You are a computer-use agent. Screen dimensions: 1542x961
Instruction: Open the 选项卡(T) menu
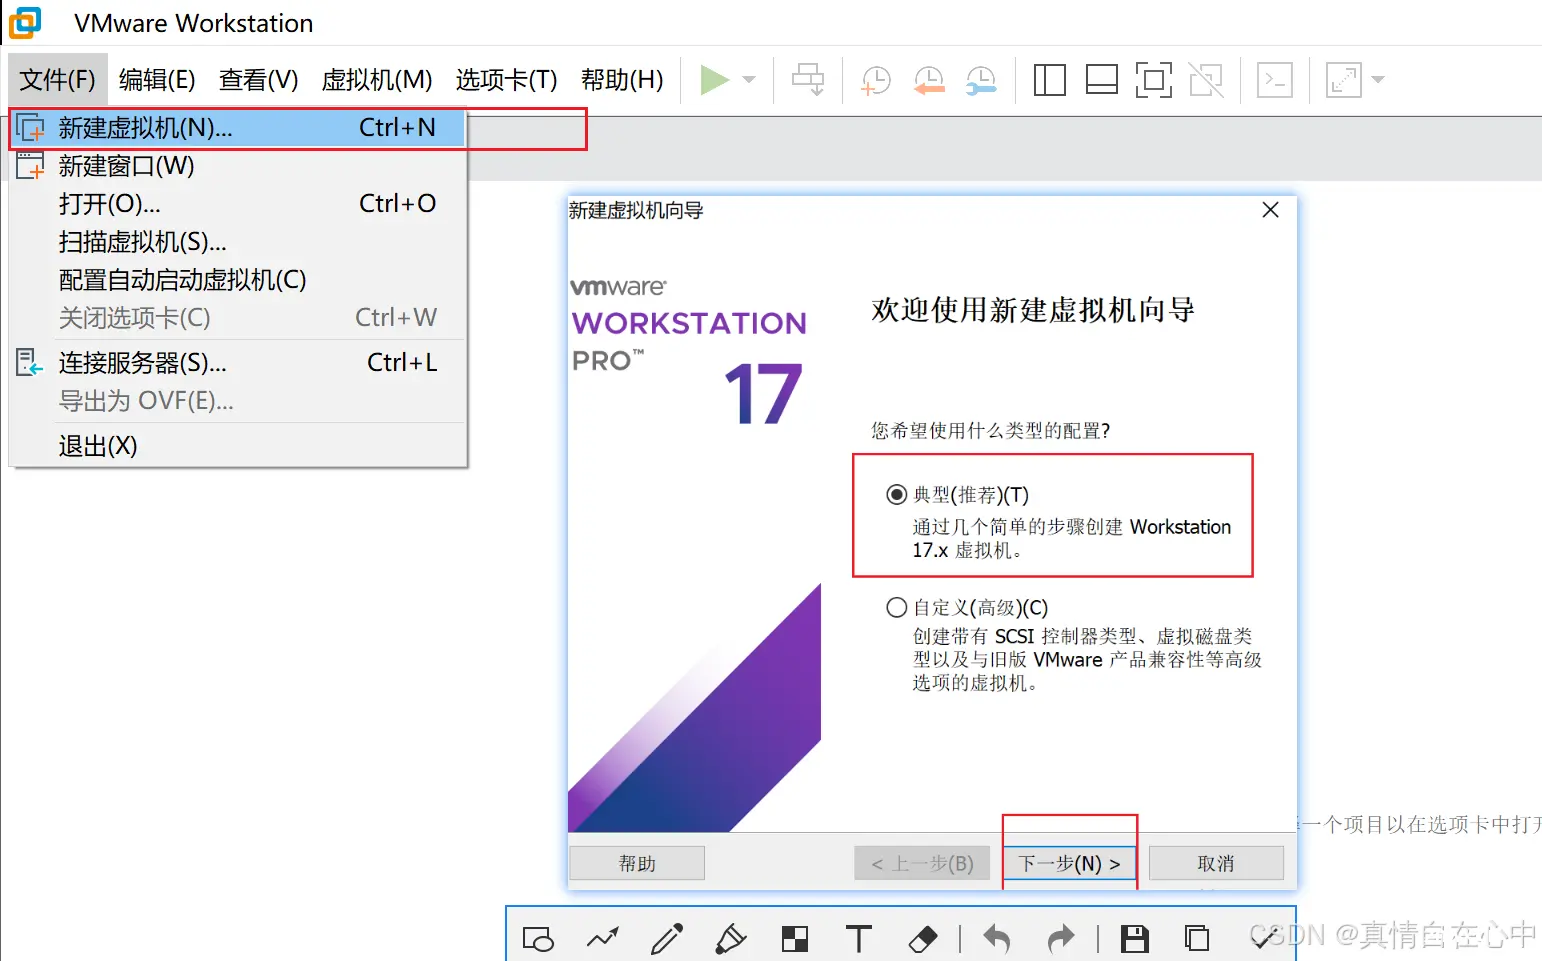506,80
